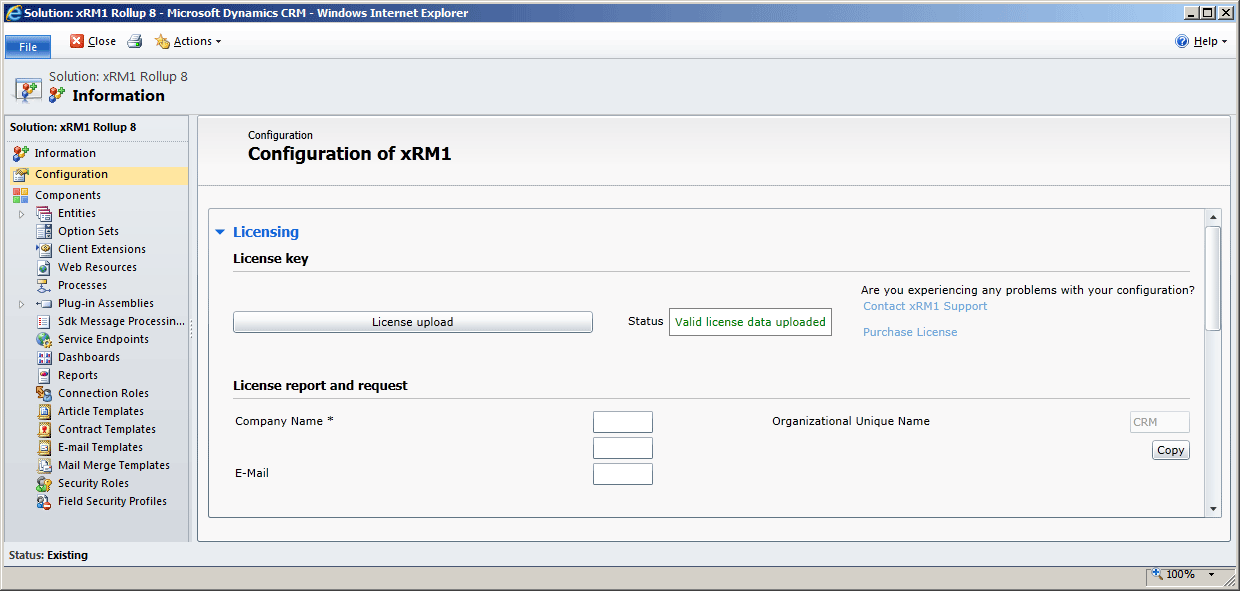Click the Mail Merge Templates icon
1240x591 pixels.
click(x=44, y=465)
